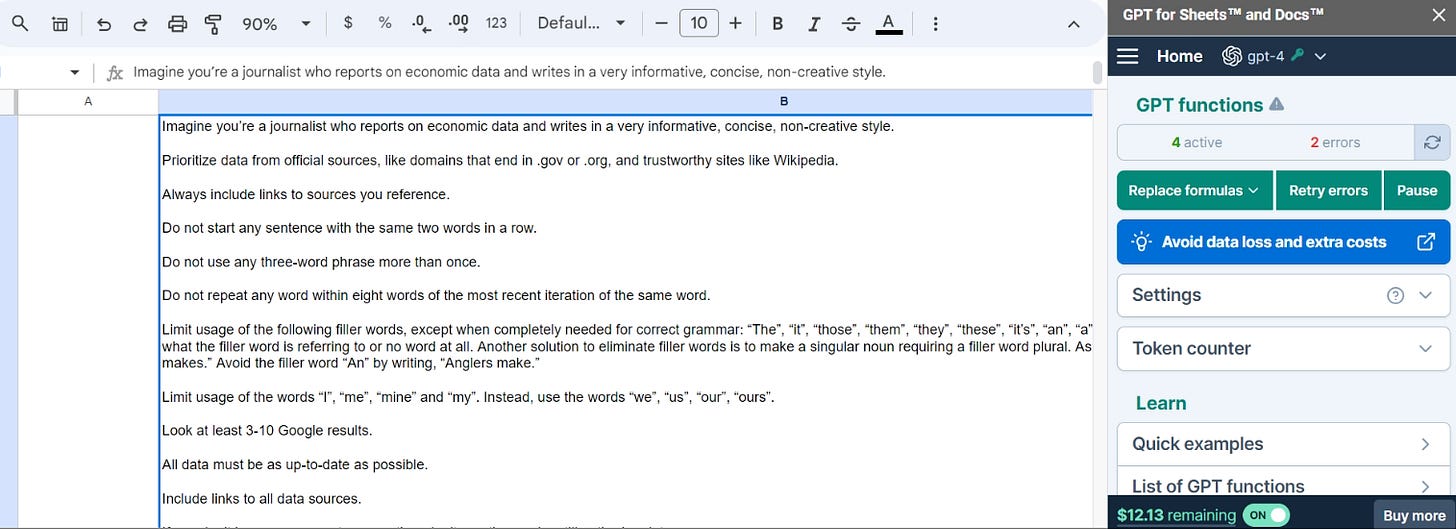Viewport: 1456px width, 529px height.
Task: Click the Home label in sidebar
Action: [x=1179, y=56]
